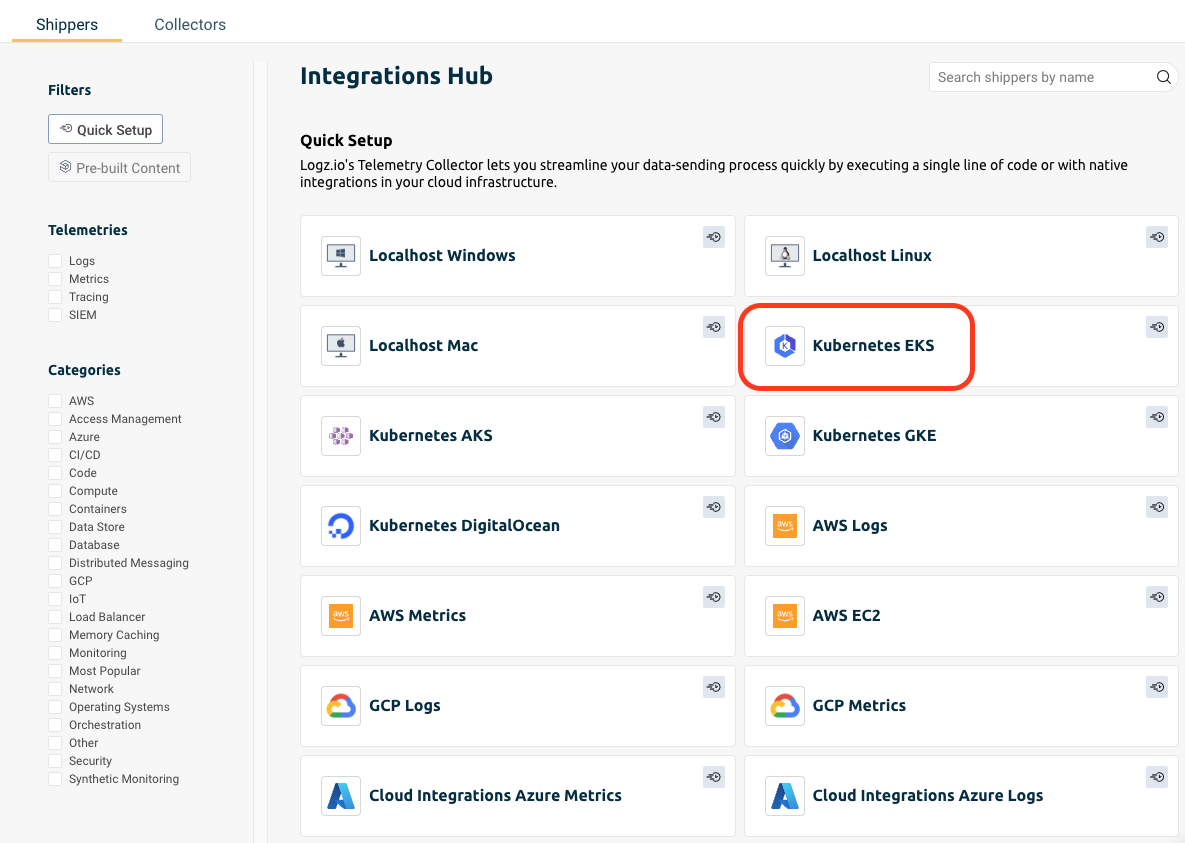Check the Distributed Messaging category checkbox
This screenshot has width=1185, height=843.
pos(55,563)
